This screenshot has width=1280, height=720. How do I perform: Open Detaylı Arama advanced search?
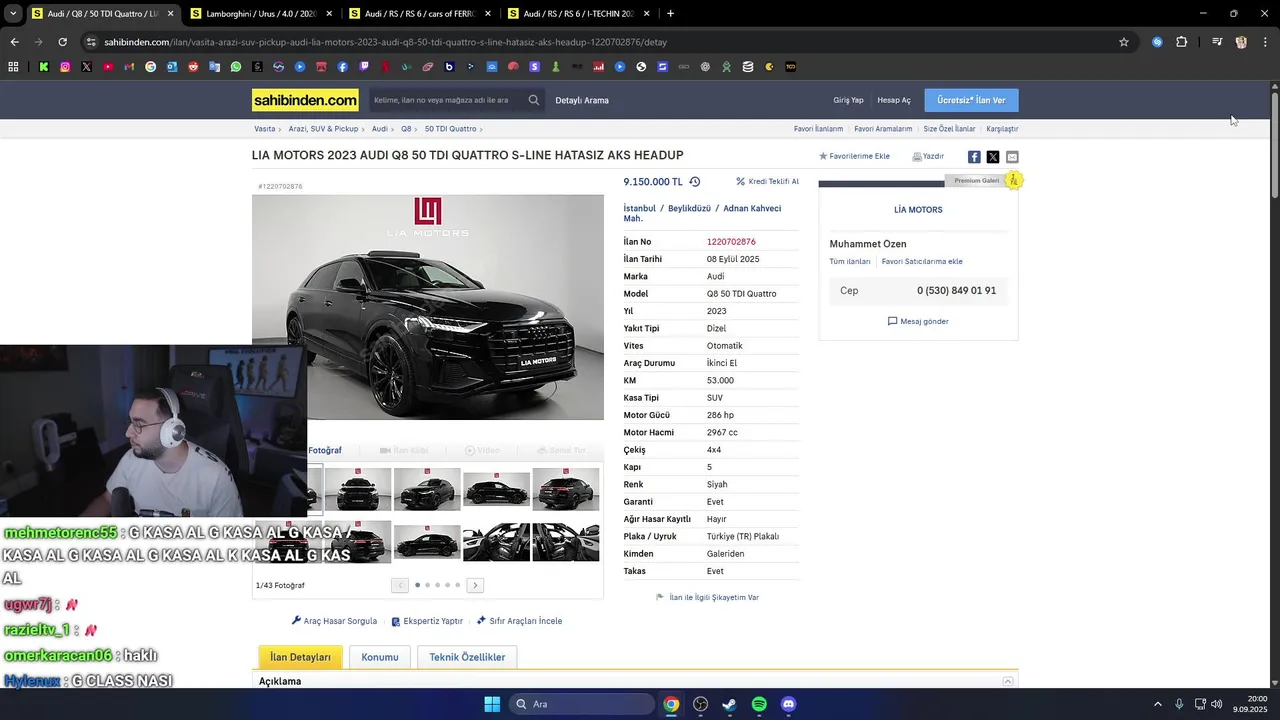tap(582, 100)
